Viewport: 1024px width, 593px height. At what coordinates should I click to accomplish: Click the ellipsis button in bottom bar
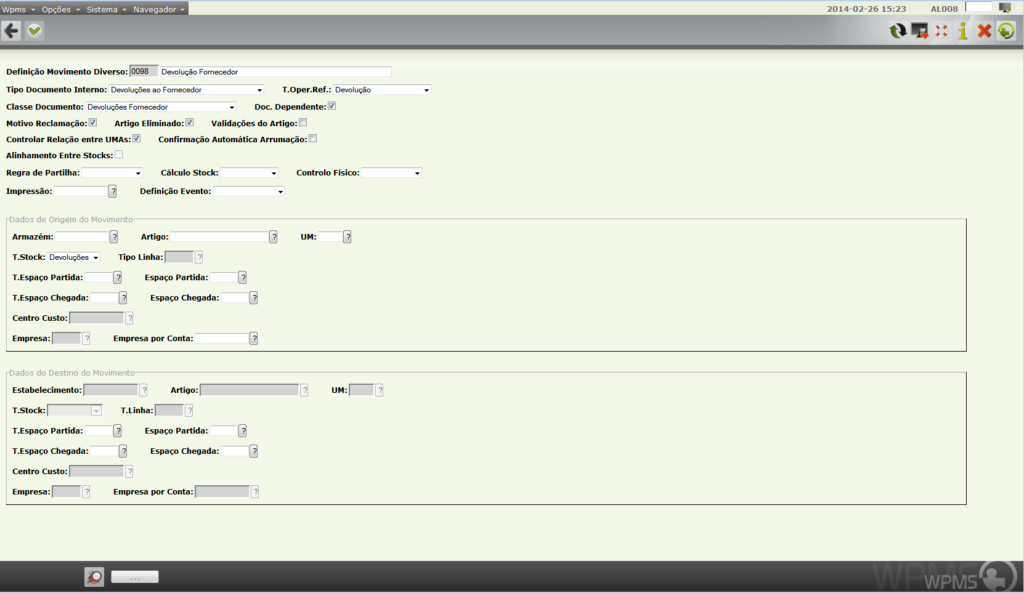(x=135, y=577)
